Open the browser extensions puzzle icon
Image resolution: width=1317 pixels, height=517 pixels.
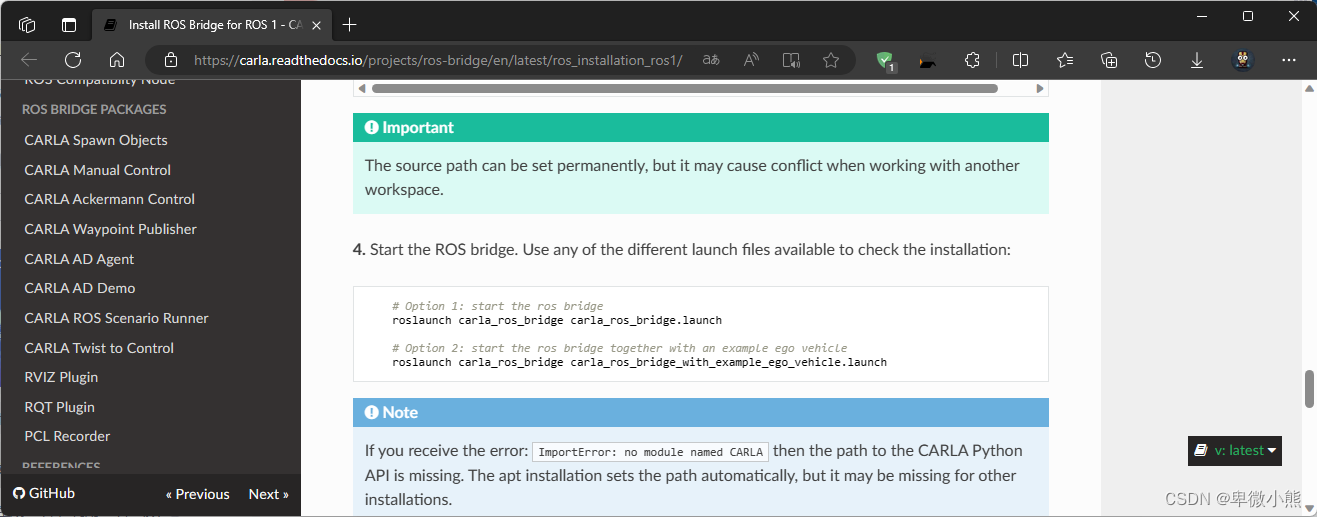[972, 60]
